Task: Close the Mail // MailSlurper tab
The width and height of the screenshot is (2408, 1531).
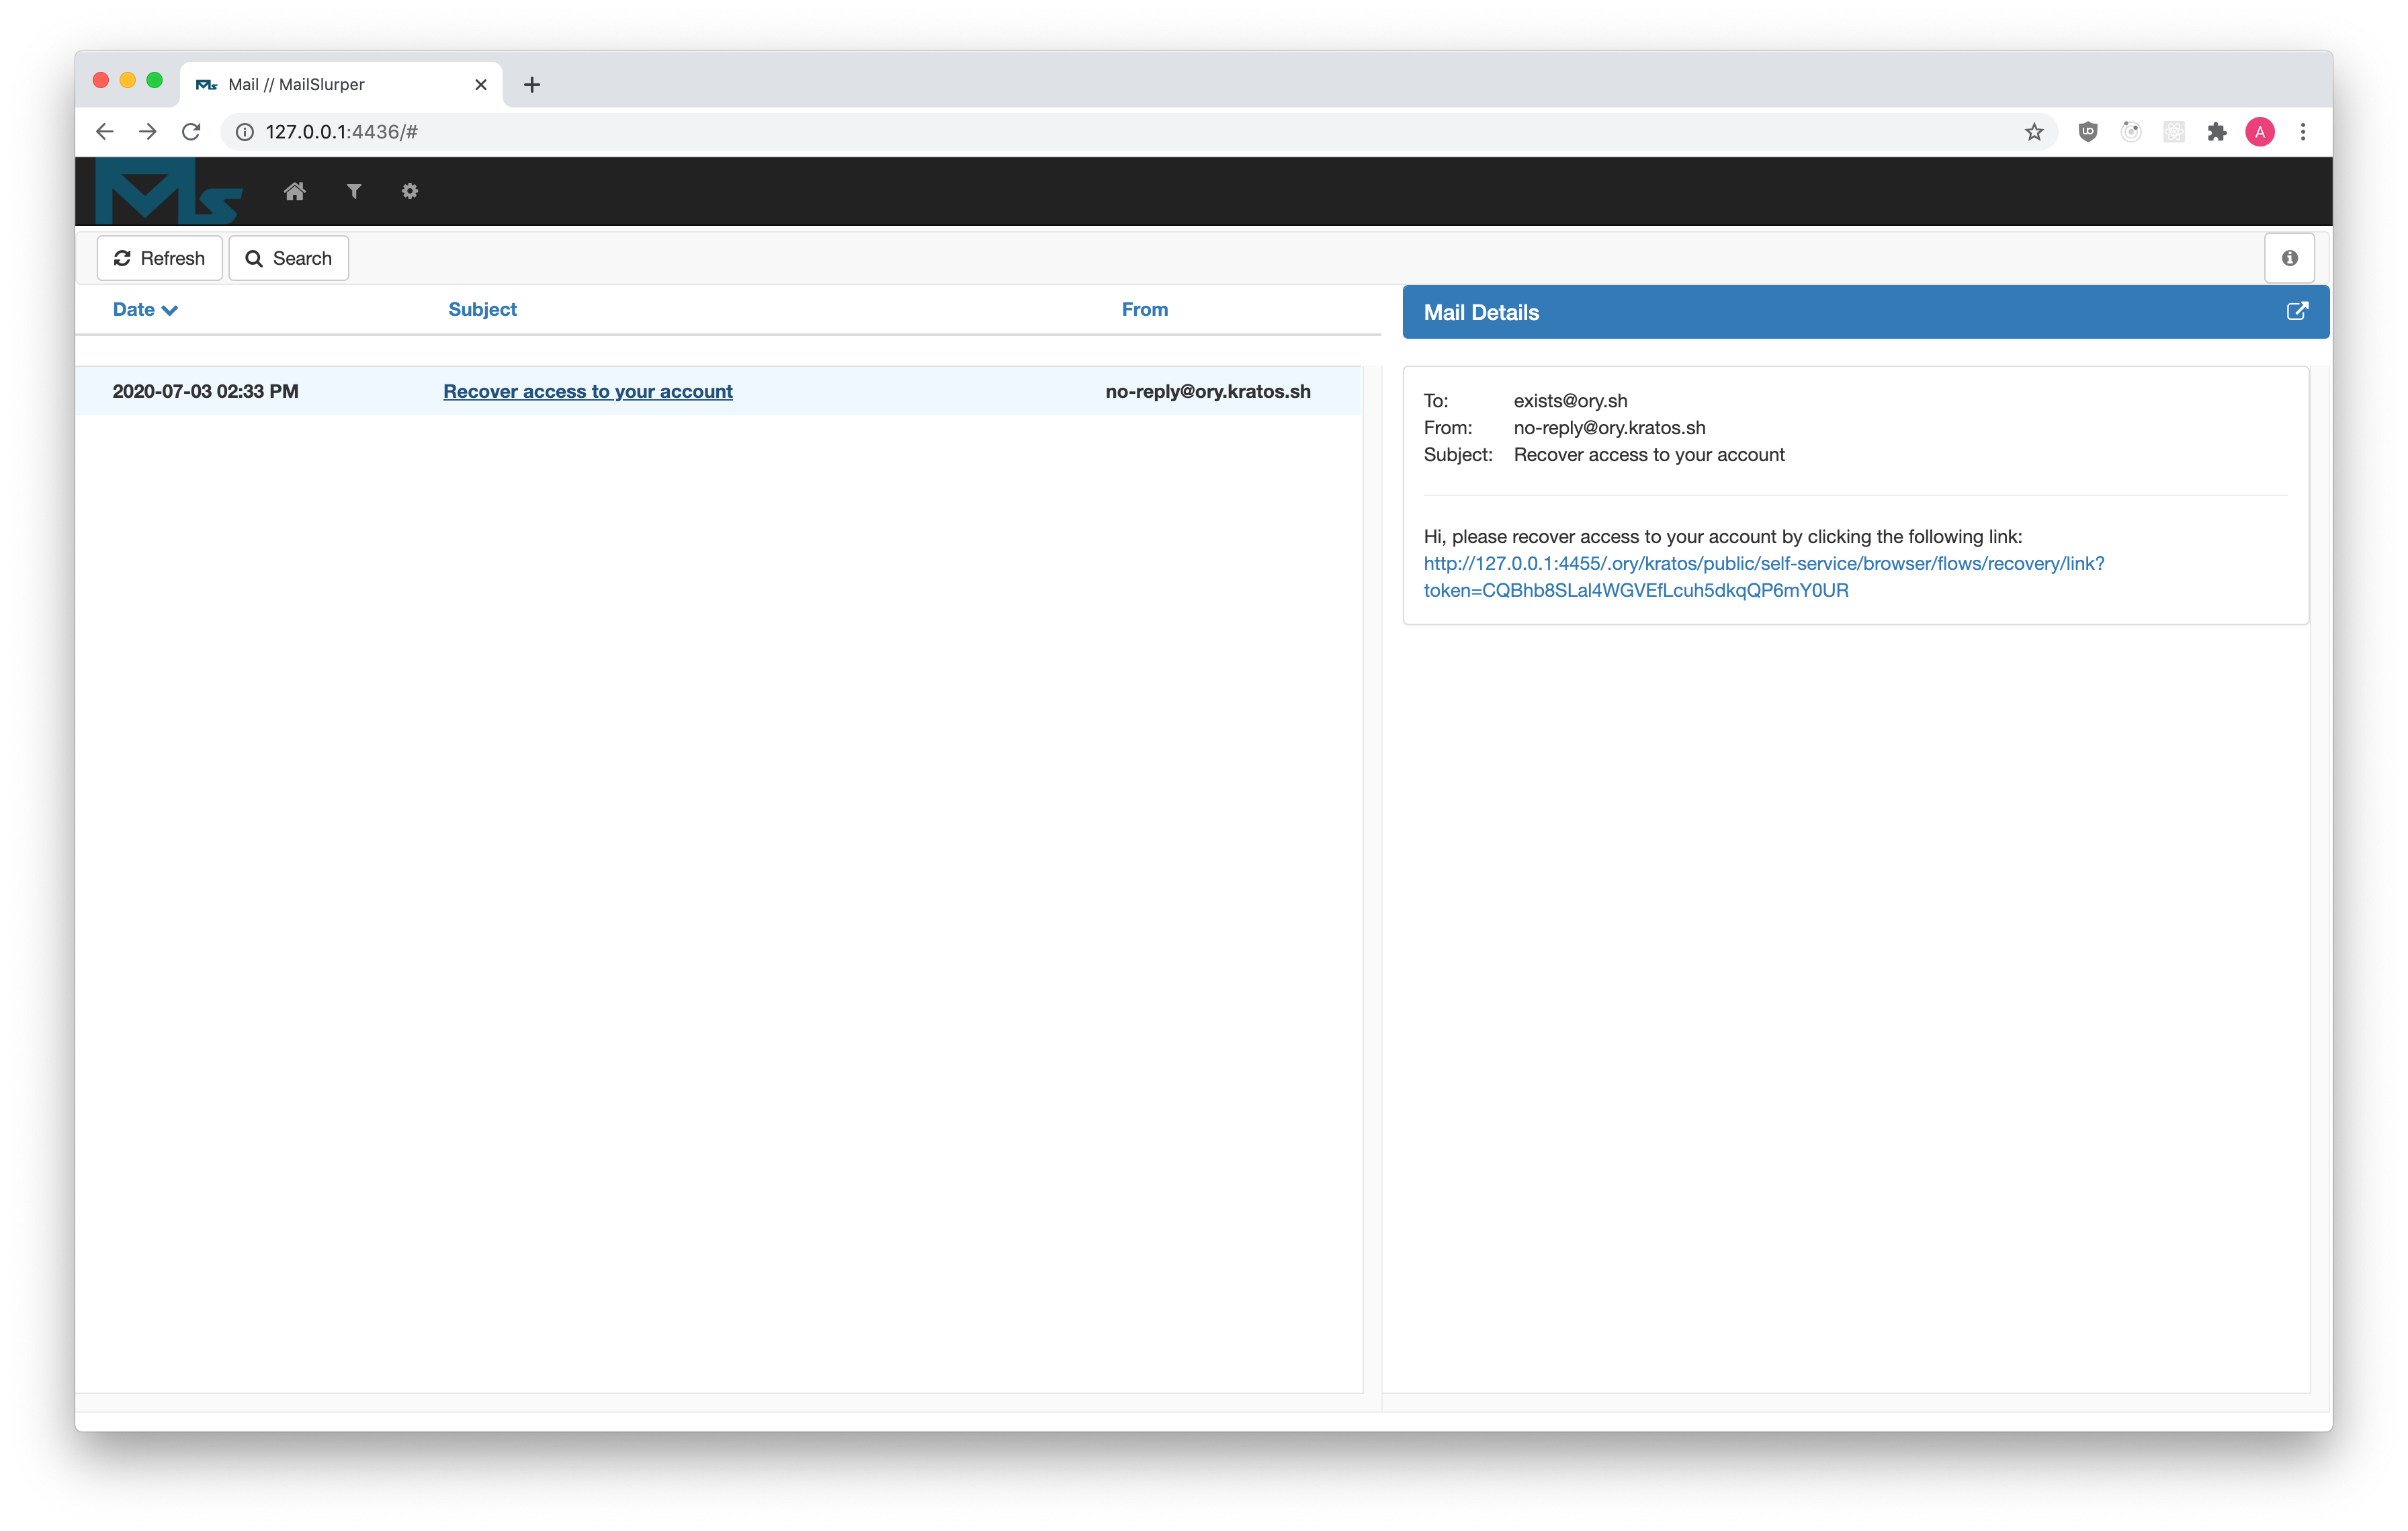Action: point(481,85)
